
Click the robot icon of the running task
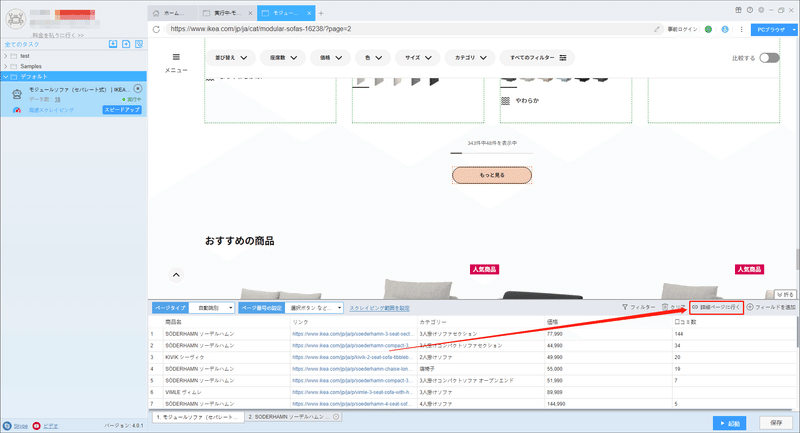point(17,93)
